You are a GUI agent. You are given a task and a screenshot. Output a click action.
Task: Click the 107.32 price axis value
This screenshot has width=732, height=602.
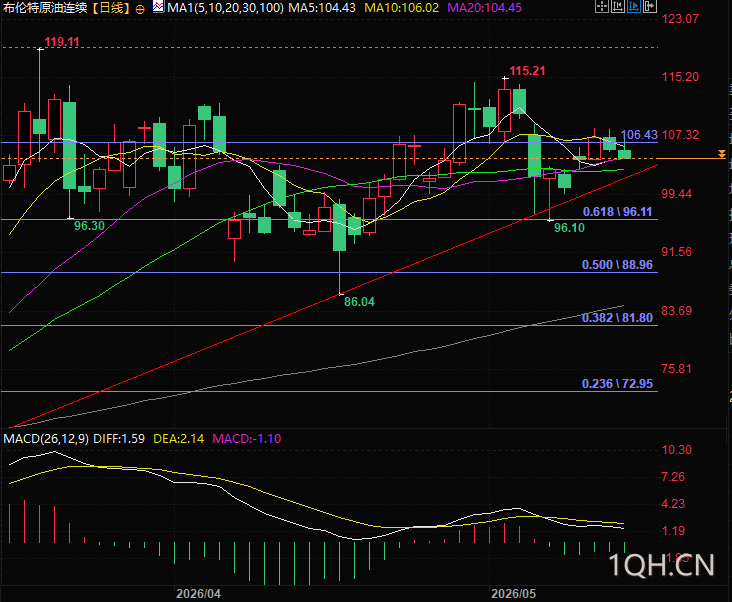pyautogui.click(x=680, y=135)
